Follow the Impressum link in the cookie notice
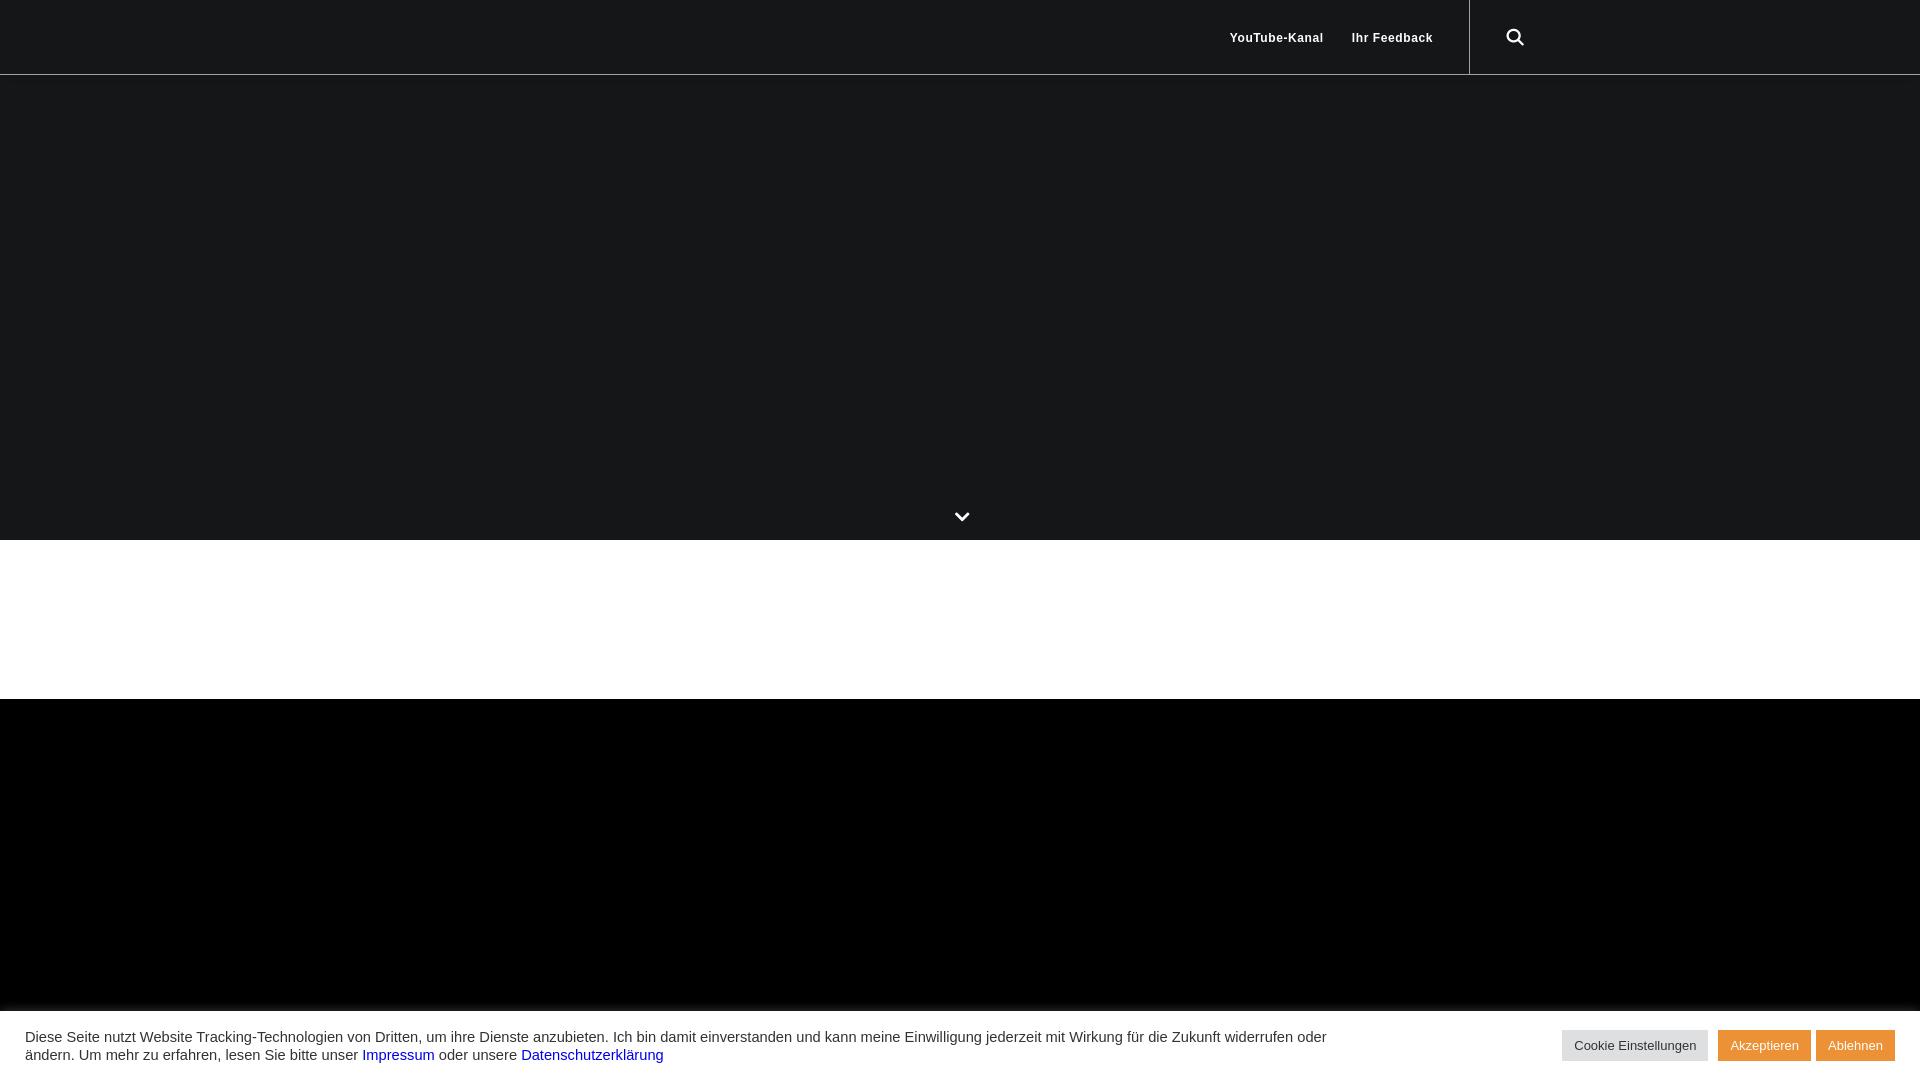The width and height of the screenshot is (1920, 1080). tap(397, 1054)
